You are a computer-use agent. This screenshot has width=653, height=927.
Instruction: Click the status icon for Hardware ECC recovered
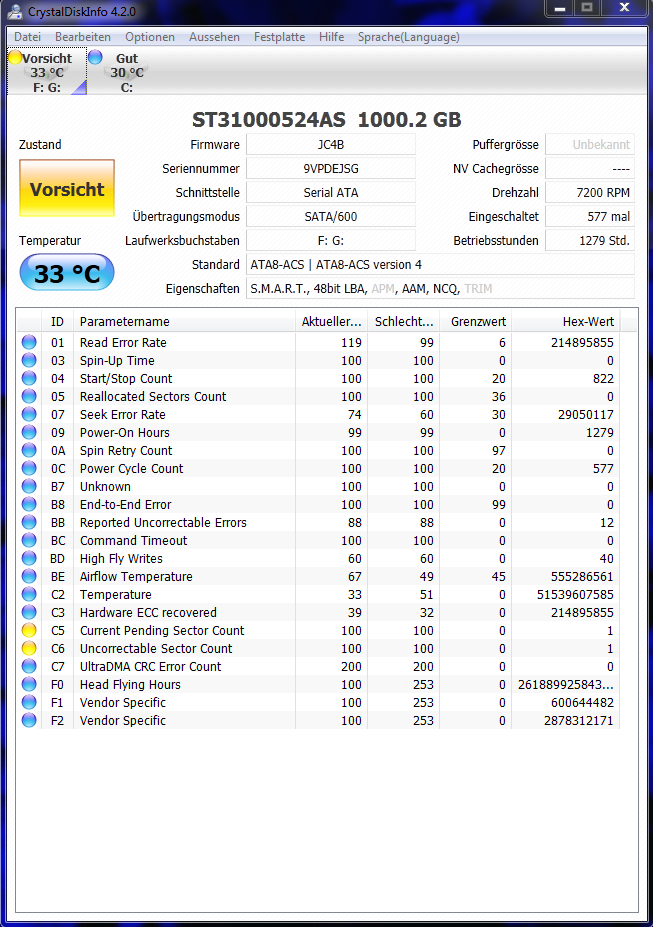[29, 612]
